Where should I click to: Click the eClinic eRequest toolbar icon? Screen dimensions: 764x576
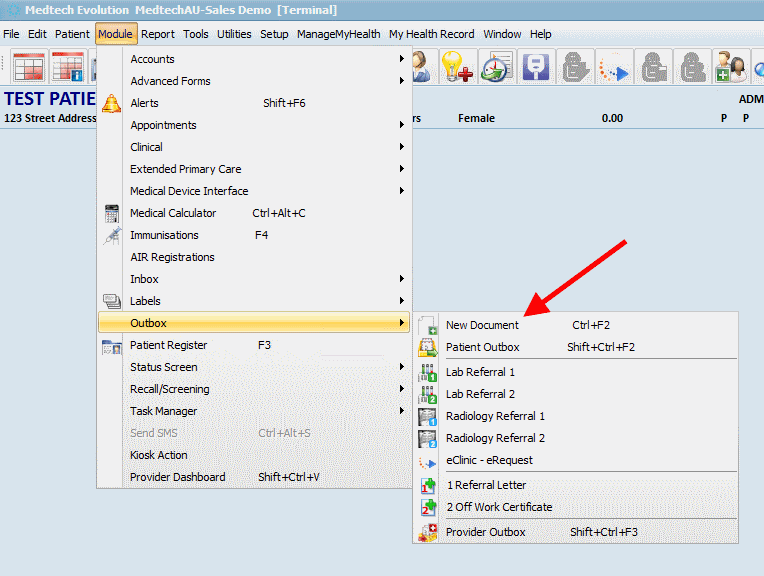point(614,67)
